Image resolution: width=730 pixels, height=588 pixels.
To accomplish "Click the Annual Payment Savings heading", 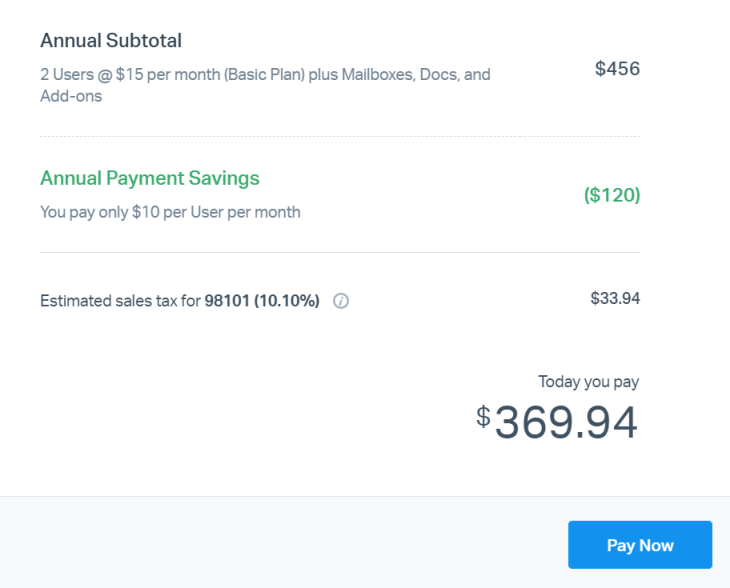I will point(149,179).
